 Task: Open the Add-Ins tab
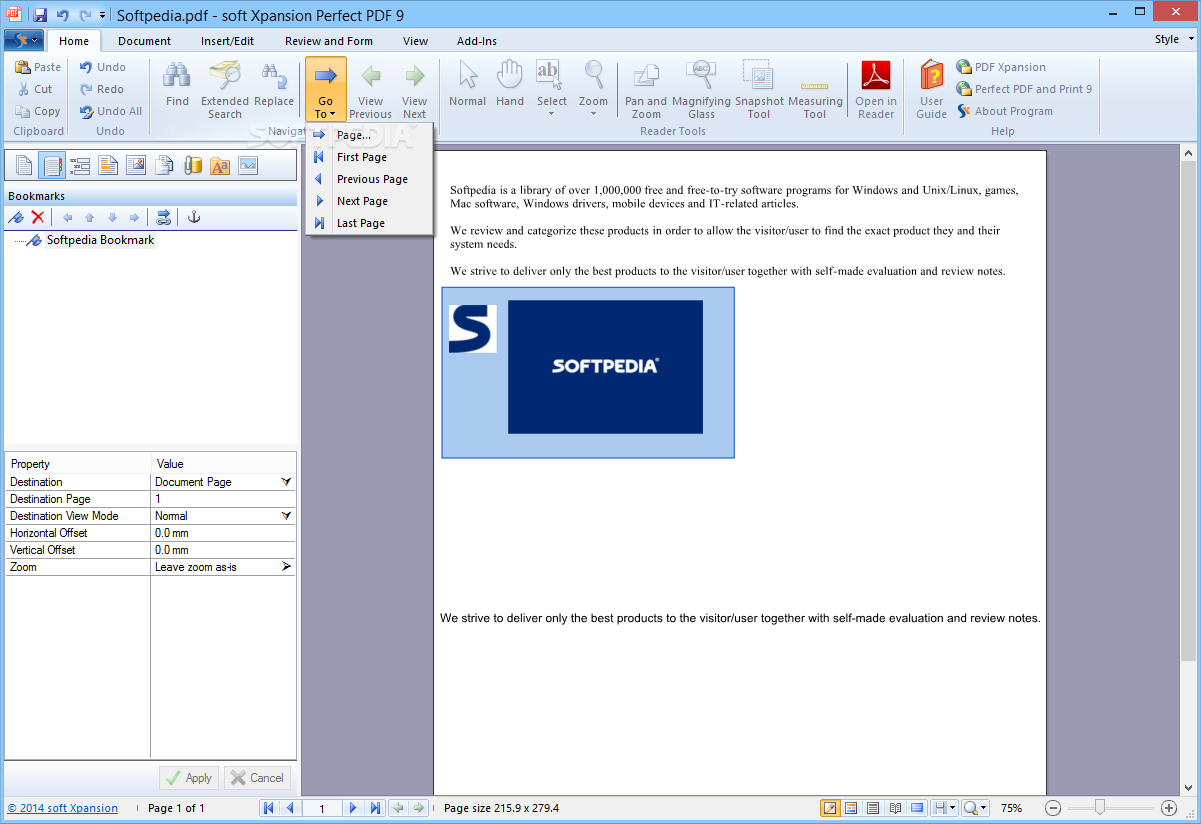click(477, 41)
